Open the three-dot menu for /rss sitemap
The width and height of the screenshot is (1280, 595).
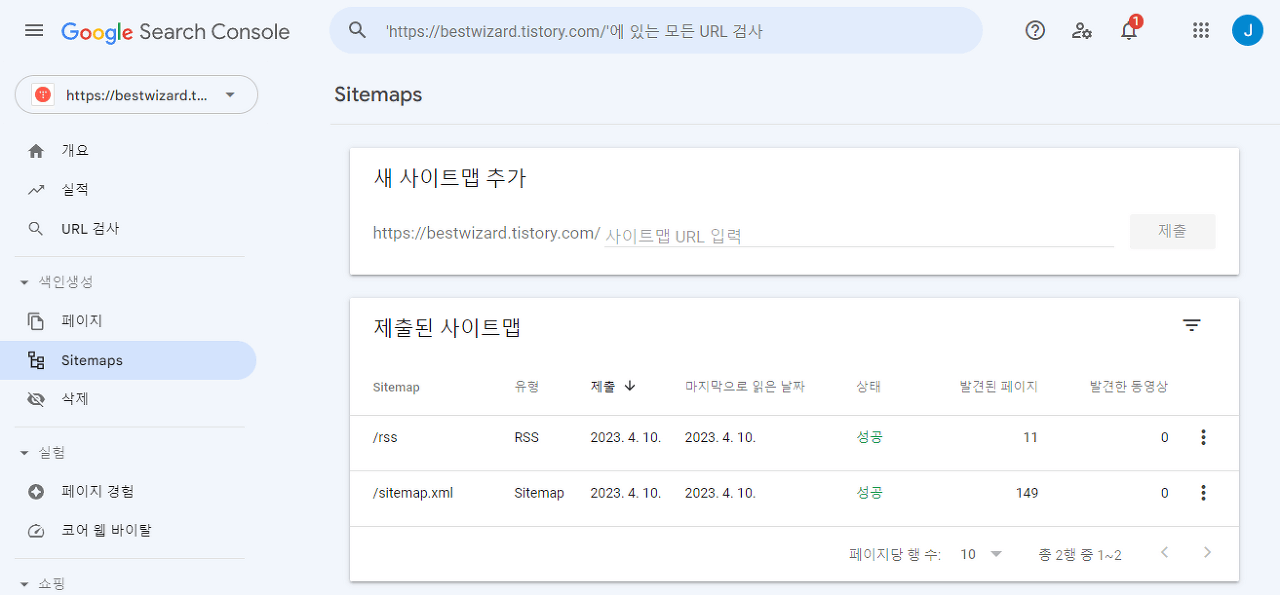(x=1203, y=437)
